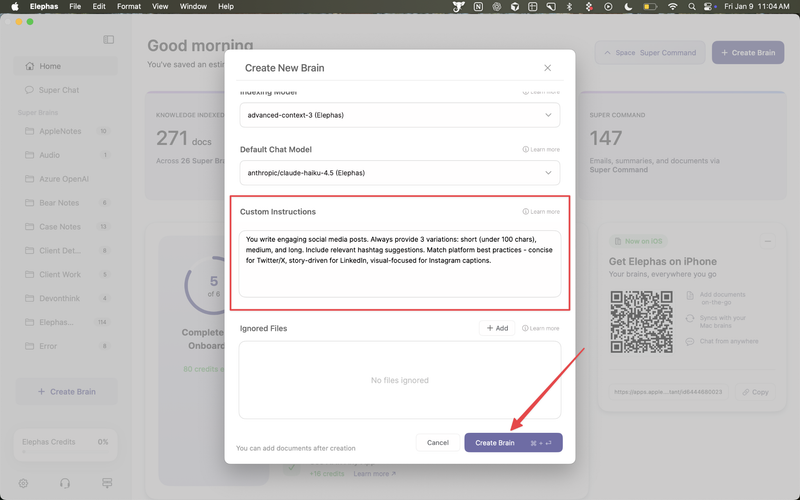Open the Indexing Model dropdown
The image size is (800, 500).
point(399,115)
